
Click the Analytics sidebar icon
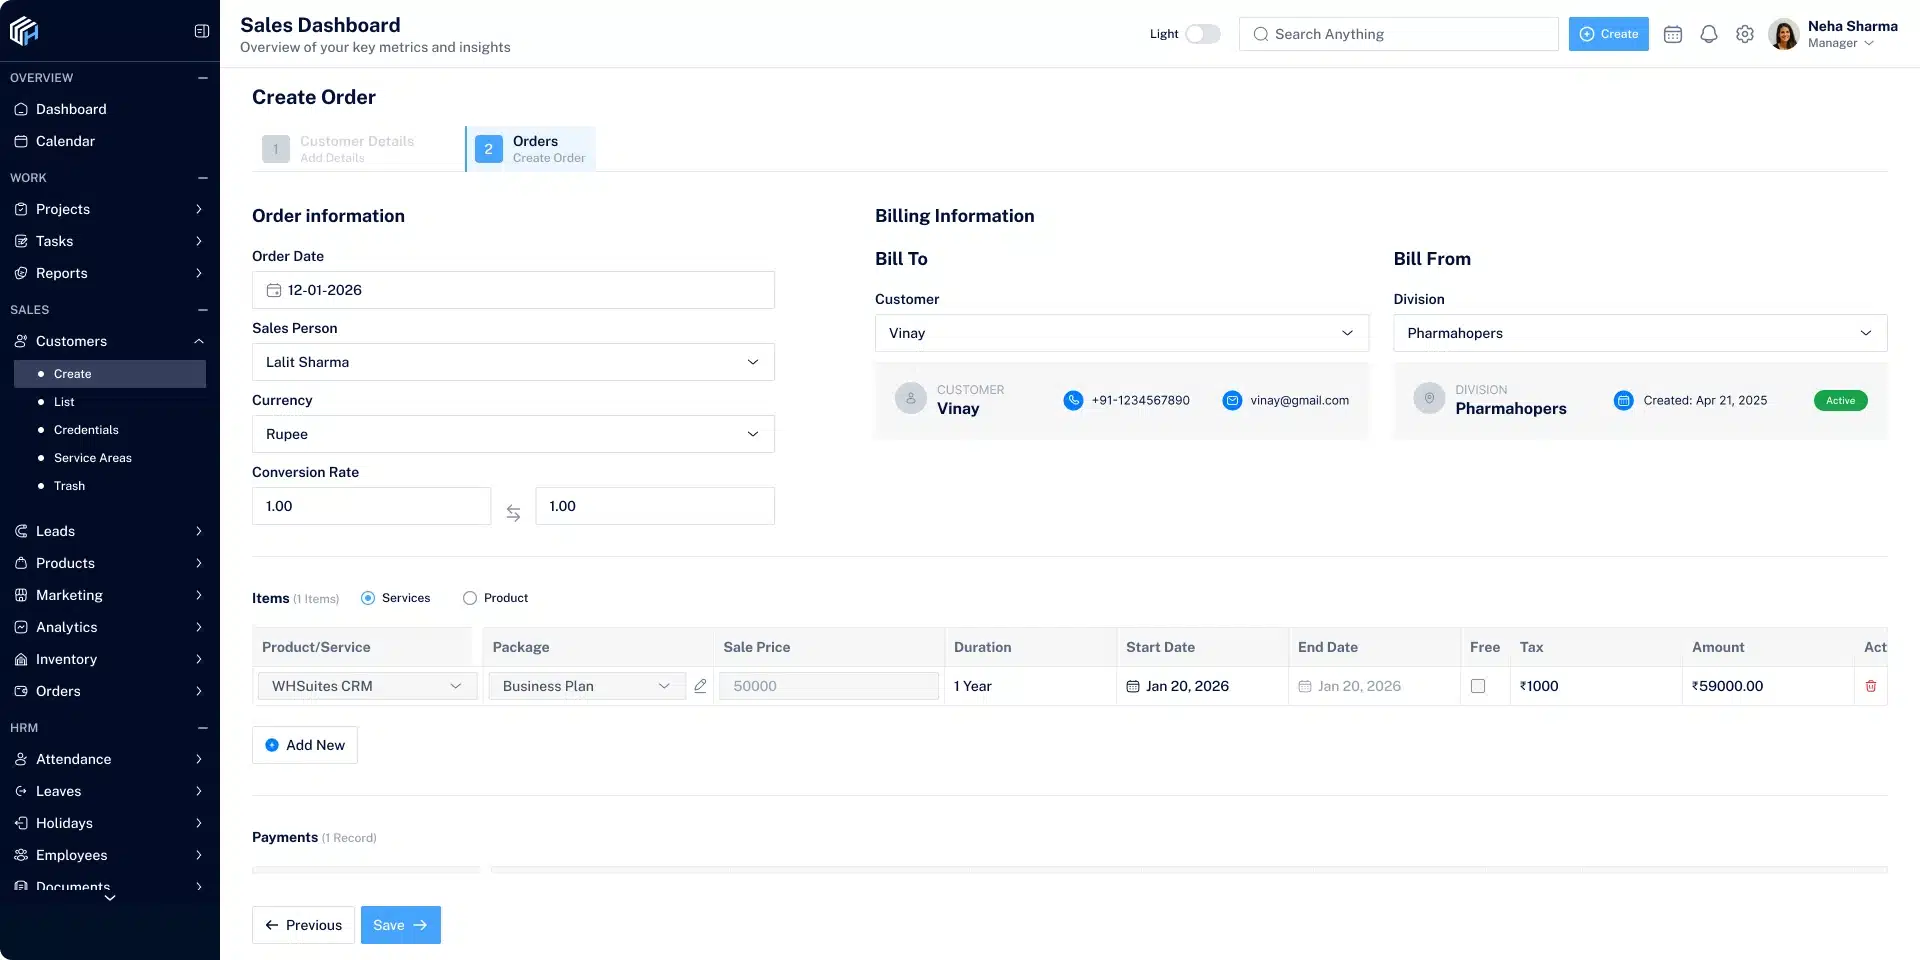tap(21, 627)
